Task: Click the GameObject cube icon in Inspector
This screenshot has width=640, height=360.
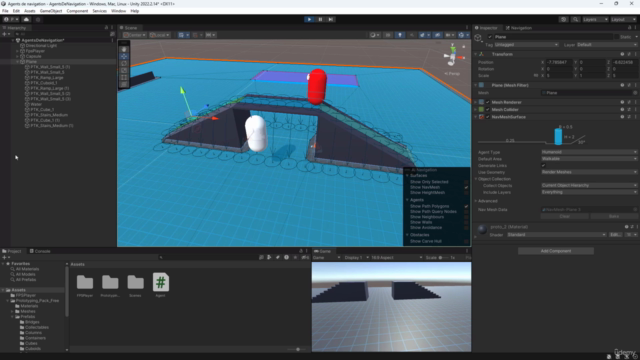Action: (478, 38)
